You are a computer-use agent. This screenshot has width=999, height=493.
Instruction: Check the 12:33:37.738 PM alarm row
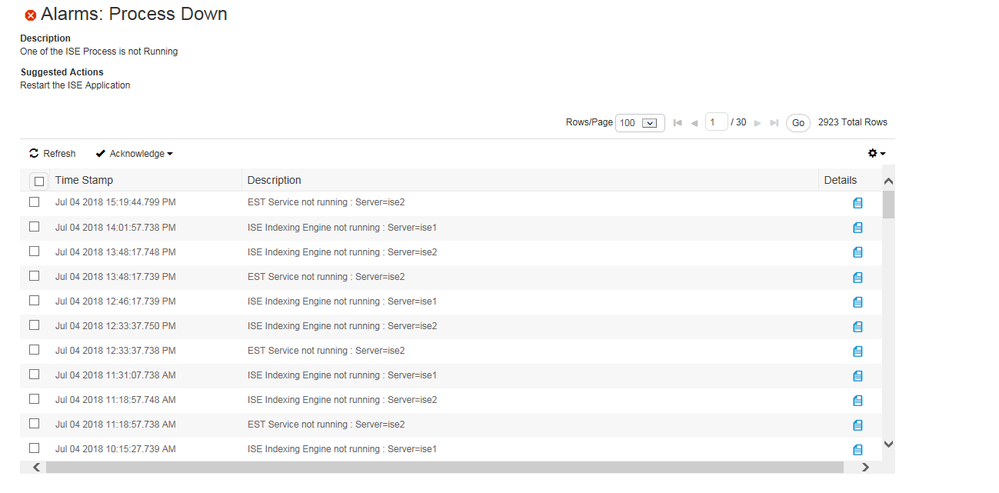tap(34, 350)
